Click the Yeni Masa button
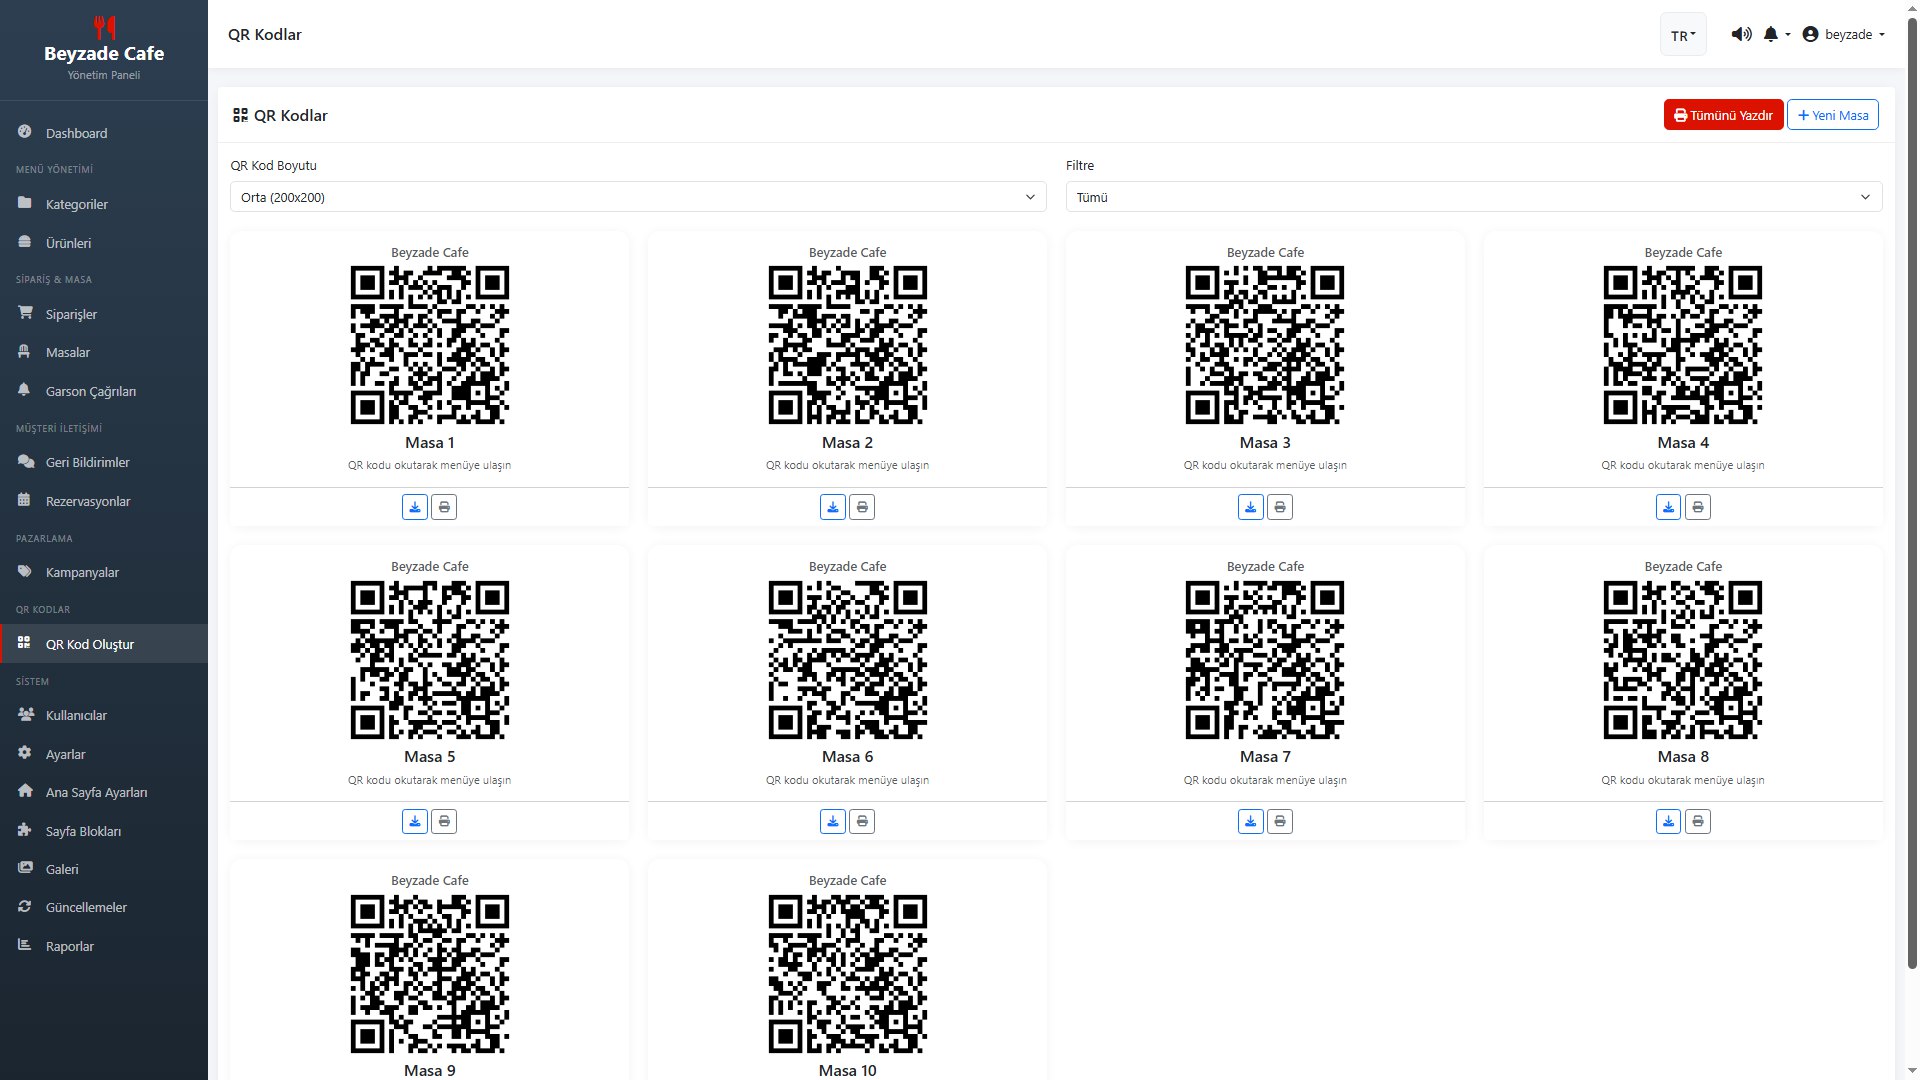Screen dimensions: 1920x1080 pos(1833,115)
